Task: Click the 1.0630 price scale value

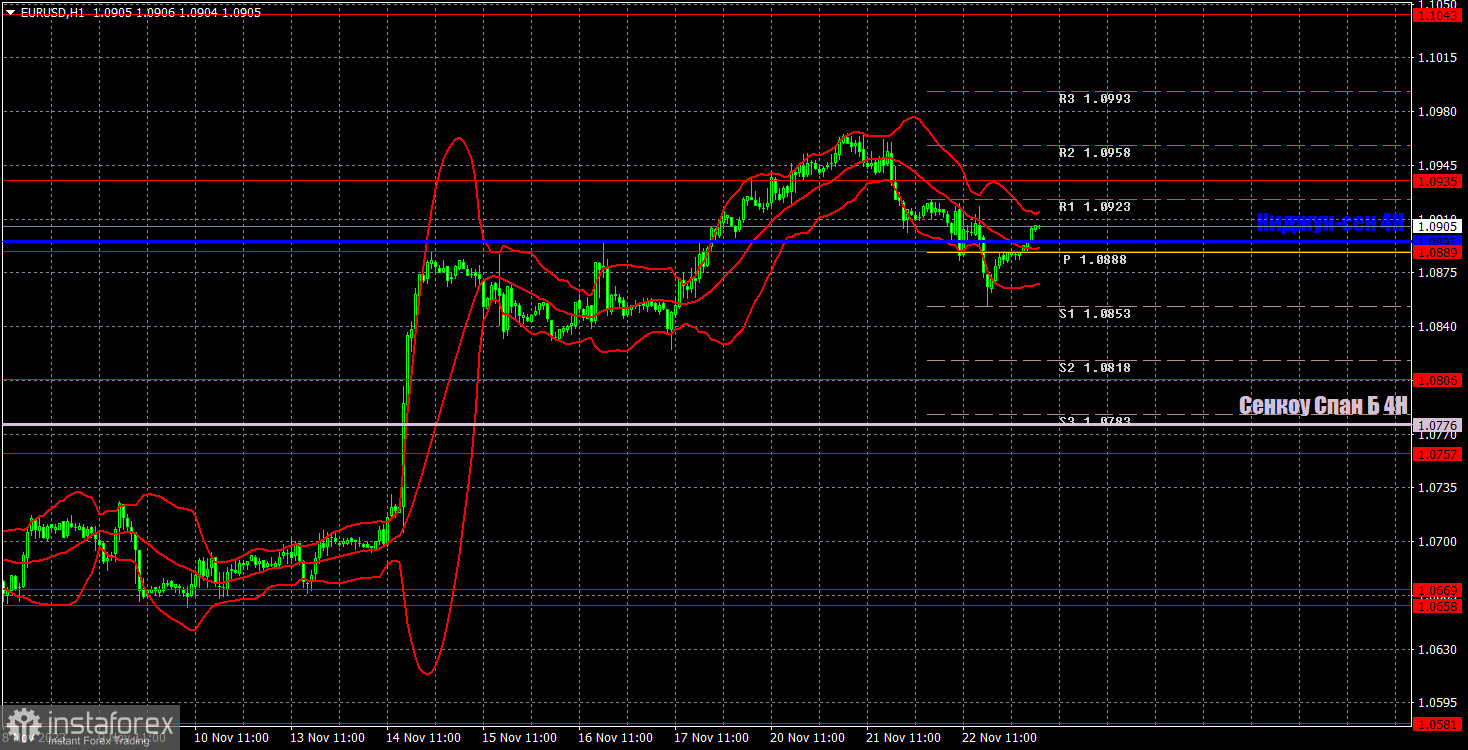Action: [x=1436, y=649]
